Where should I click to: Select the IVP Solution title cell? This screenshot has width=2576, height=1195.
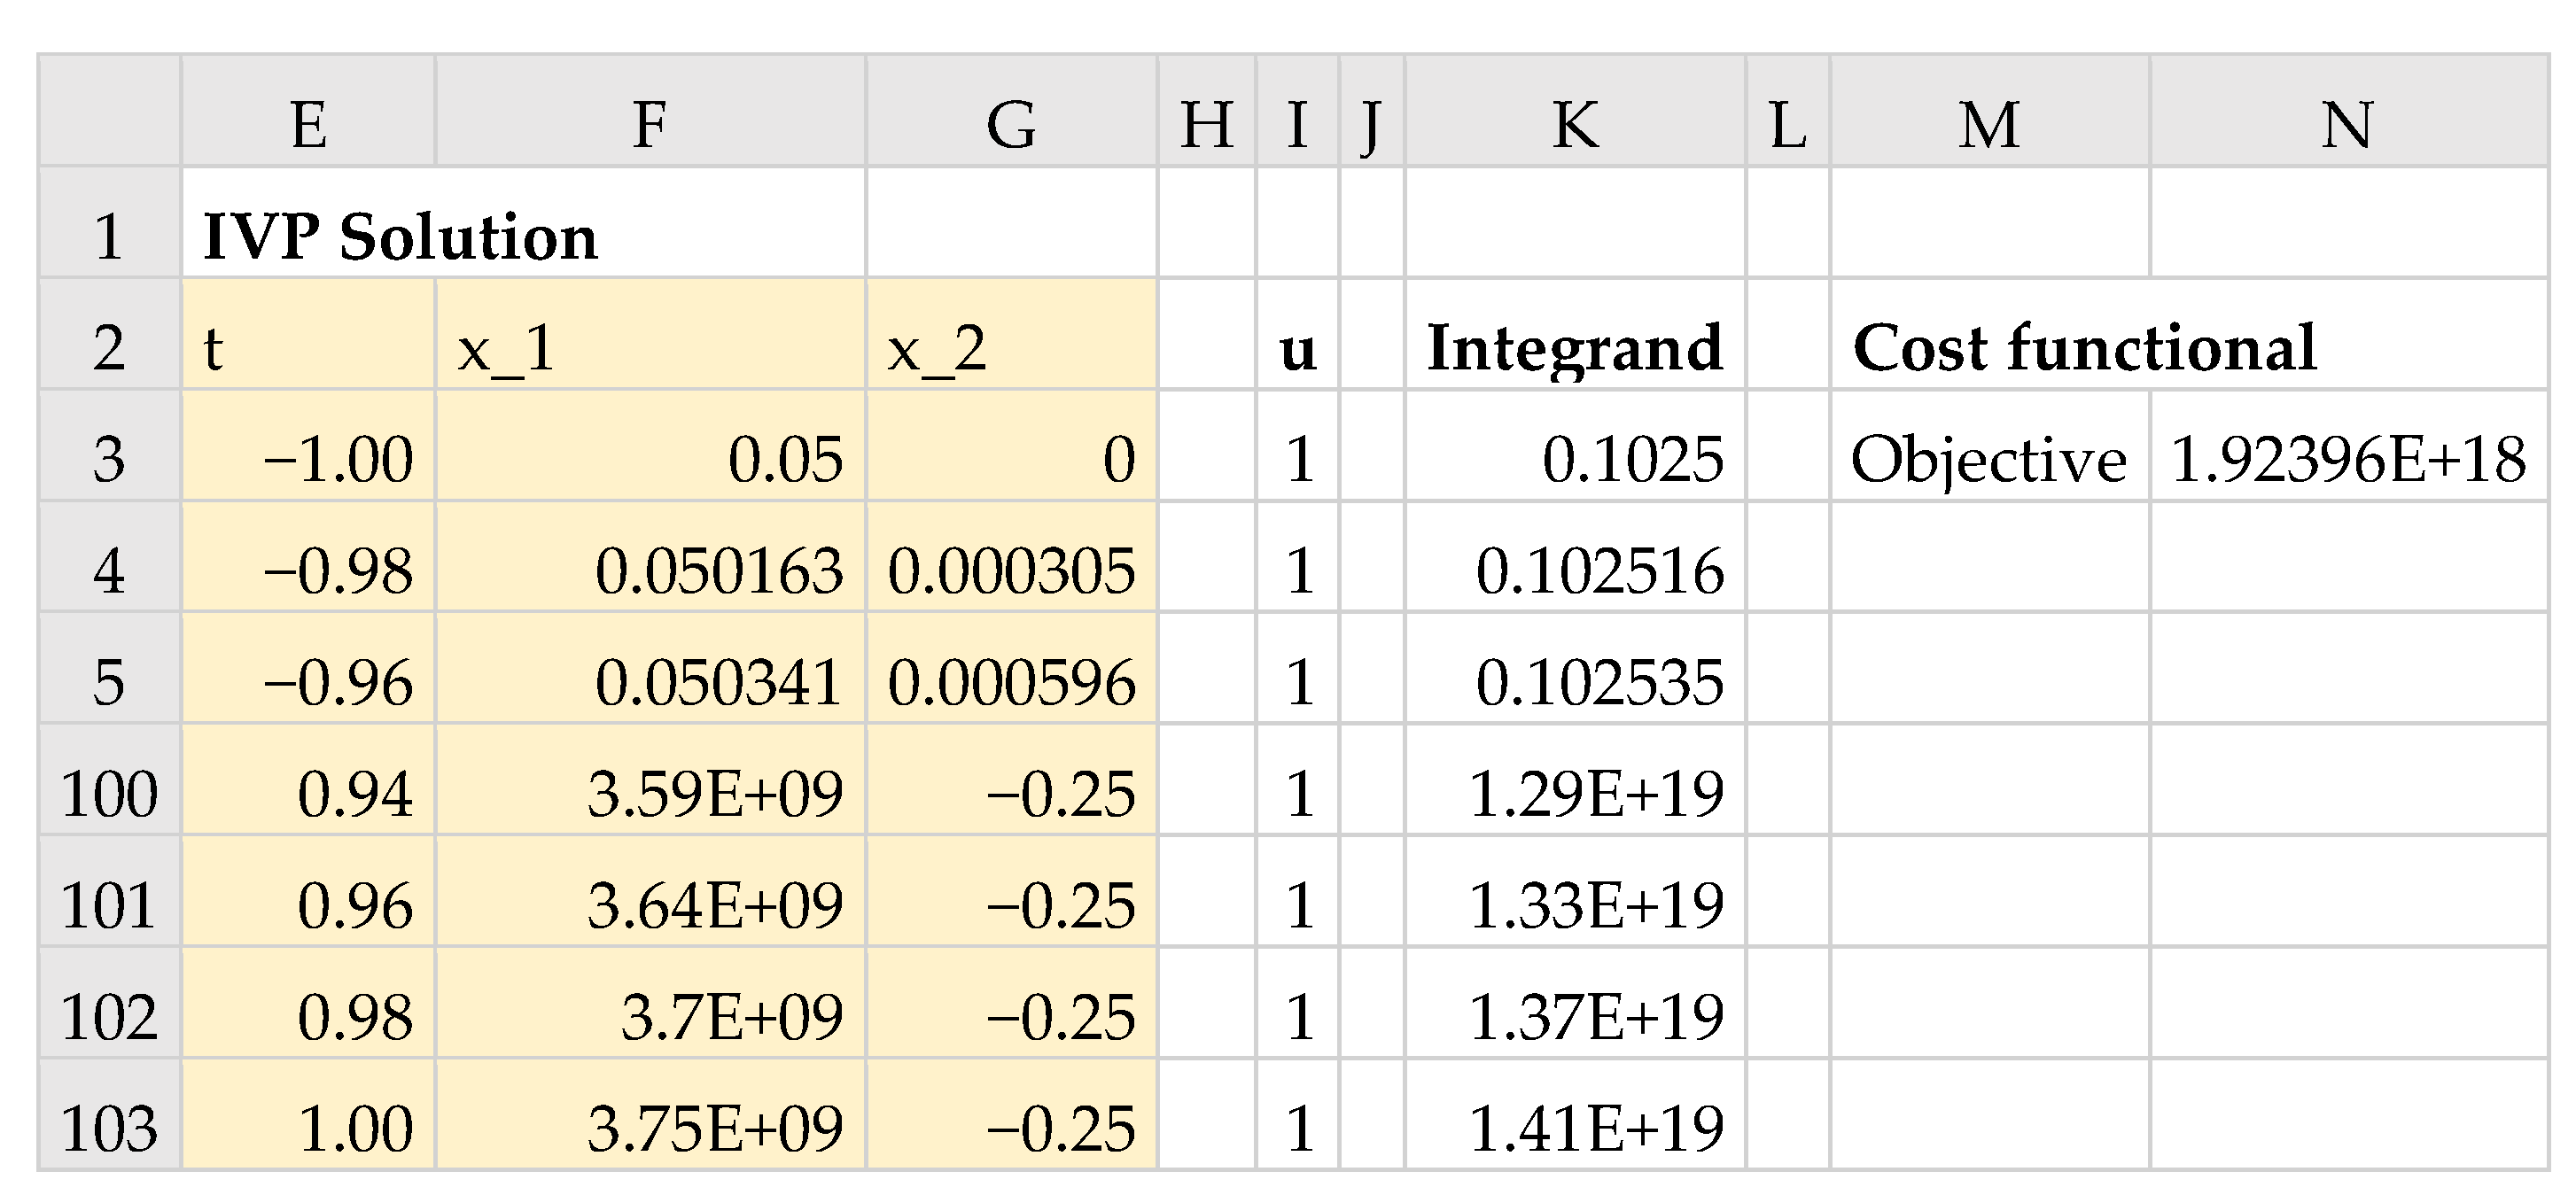tap(400, 237)
